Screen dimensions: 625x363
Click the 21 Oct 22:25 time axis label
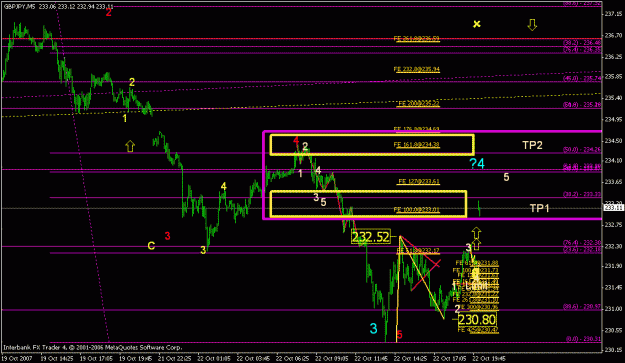tap(174, 358)
